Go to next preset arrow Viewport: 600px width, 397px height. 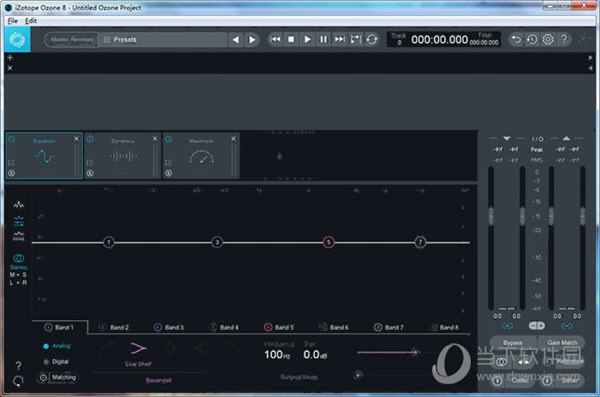[x=252, y=39]
